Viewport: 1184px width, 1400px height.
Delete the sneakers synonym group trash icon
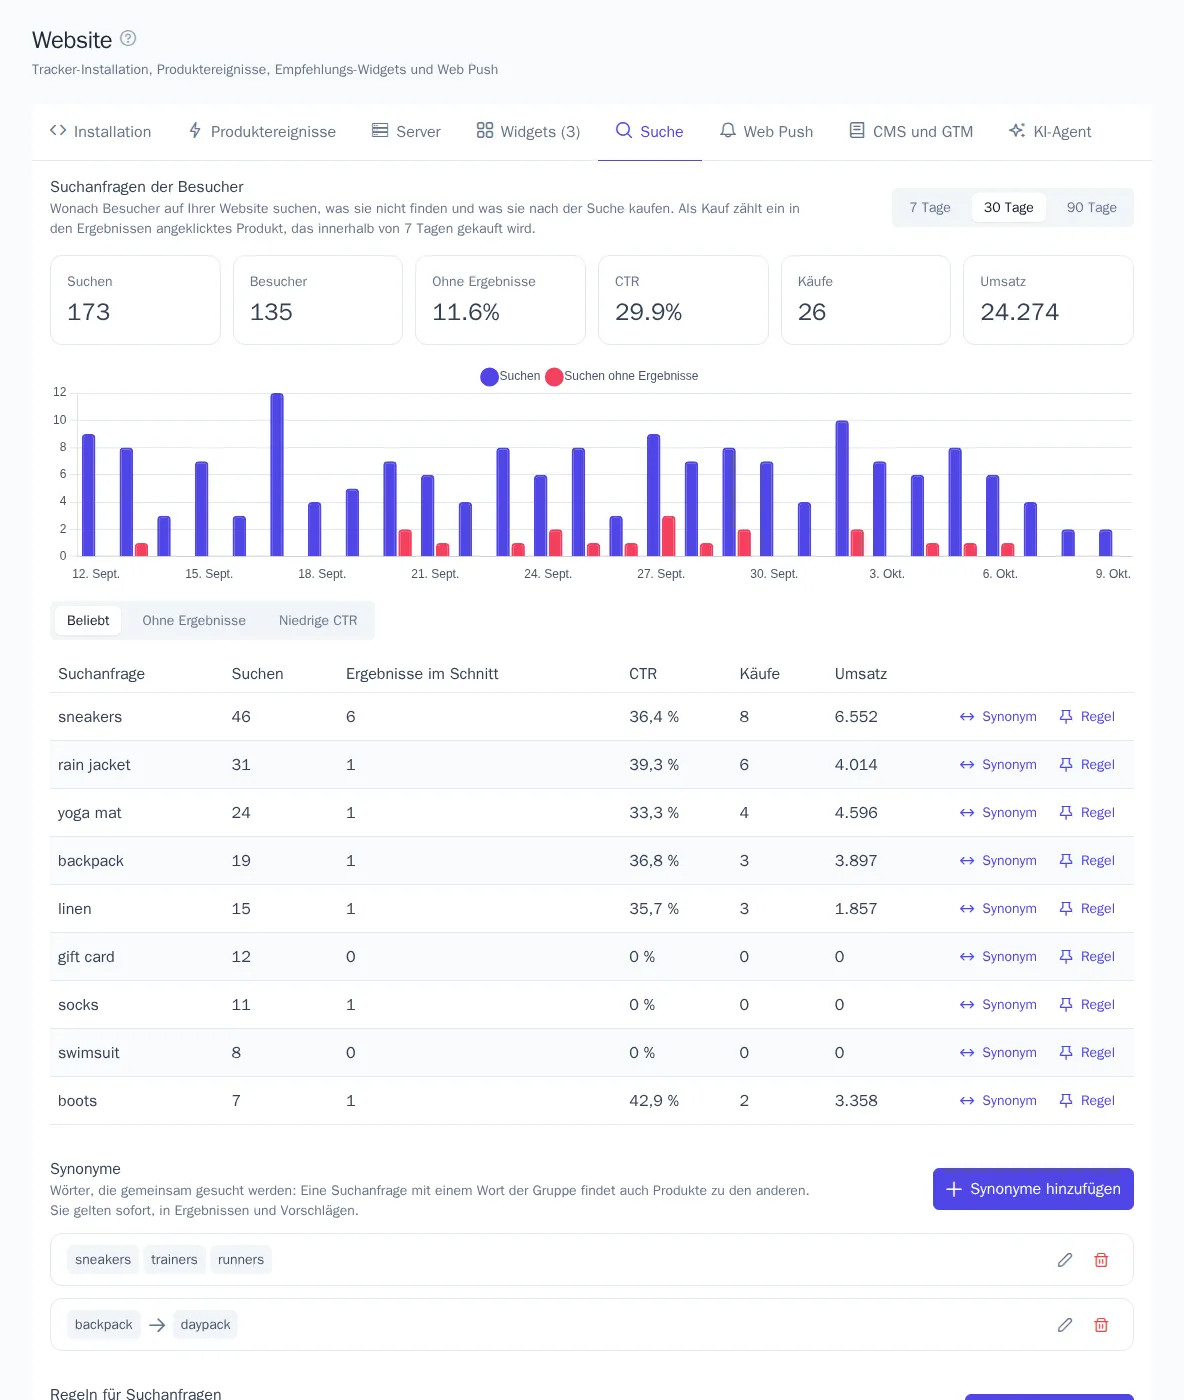click(1101, 1260)
